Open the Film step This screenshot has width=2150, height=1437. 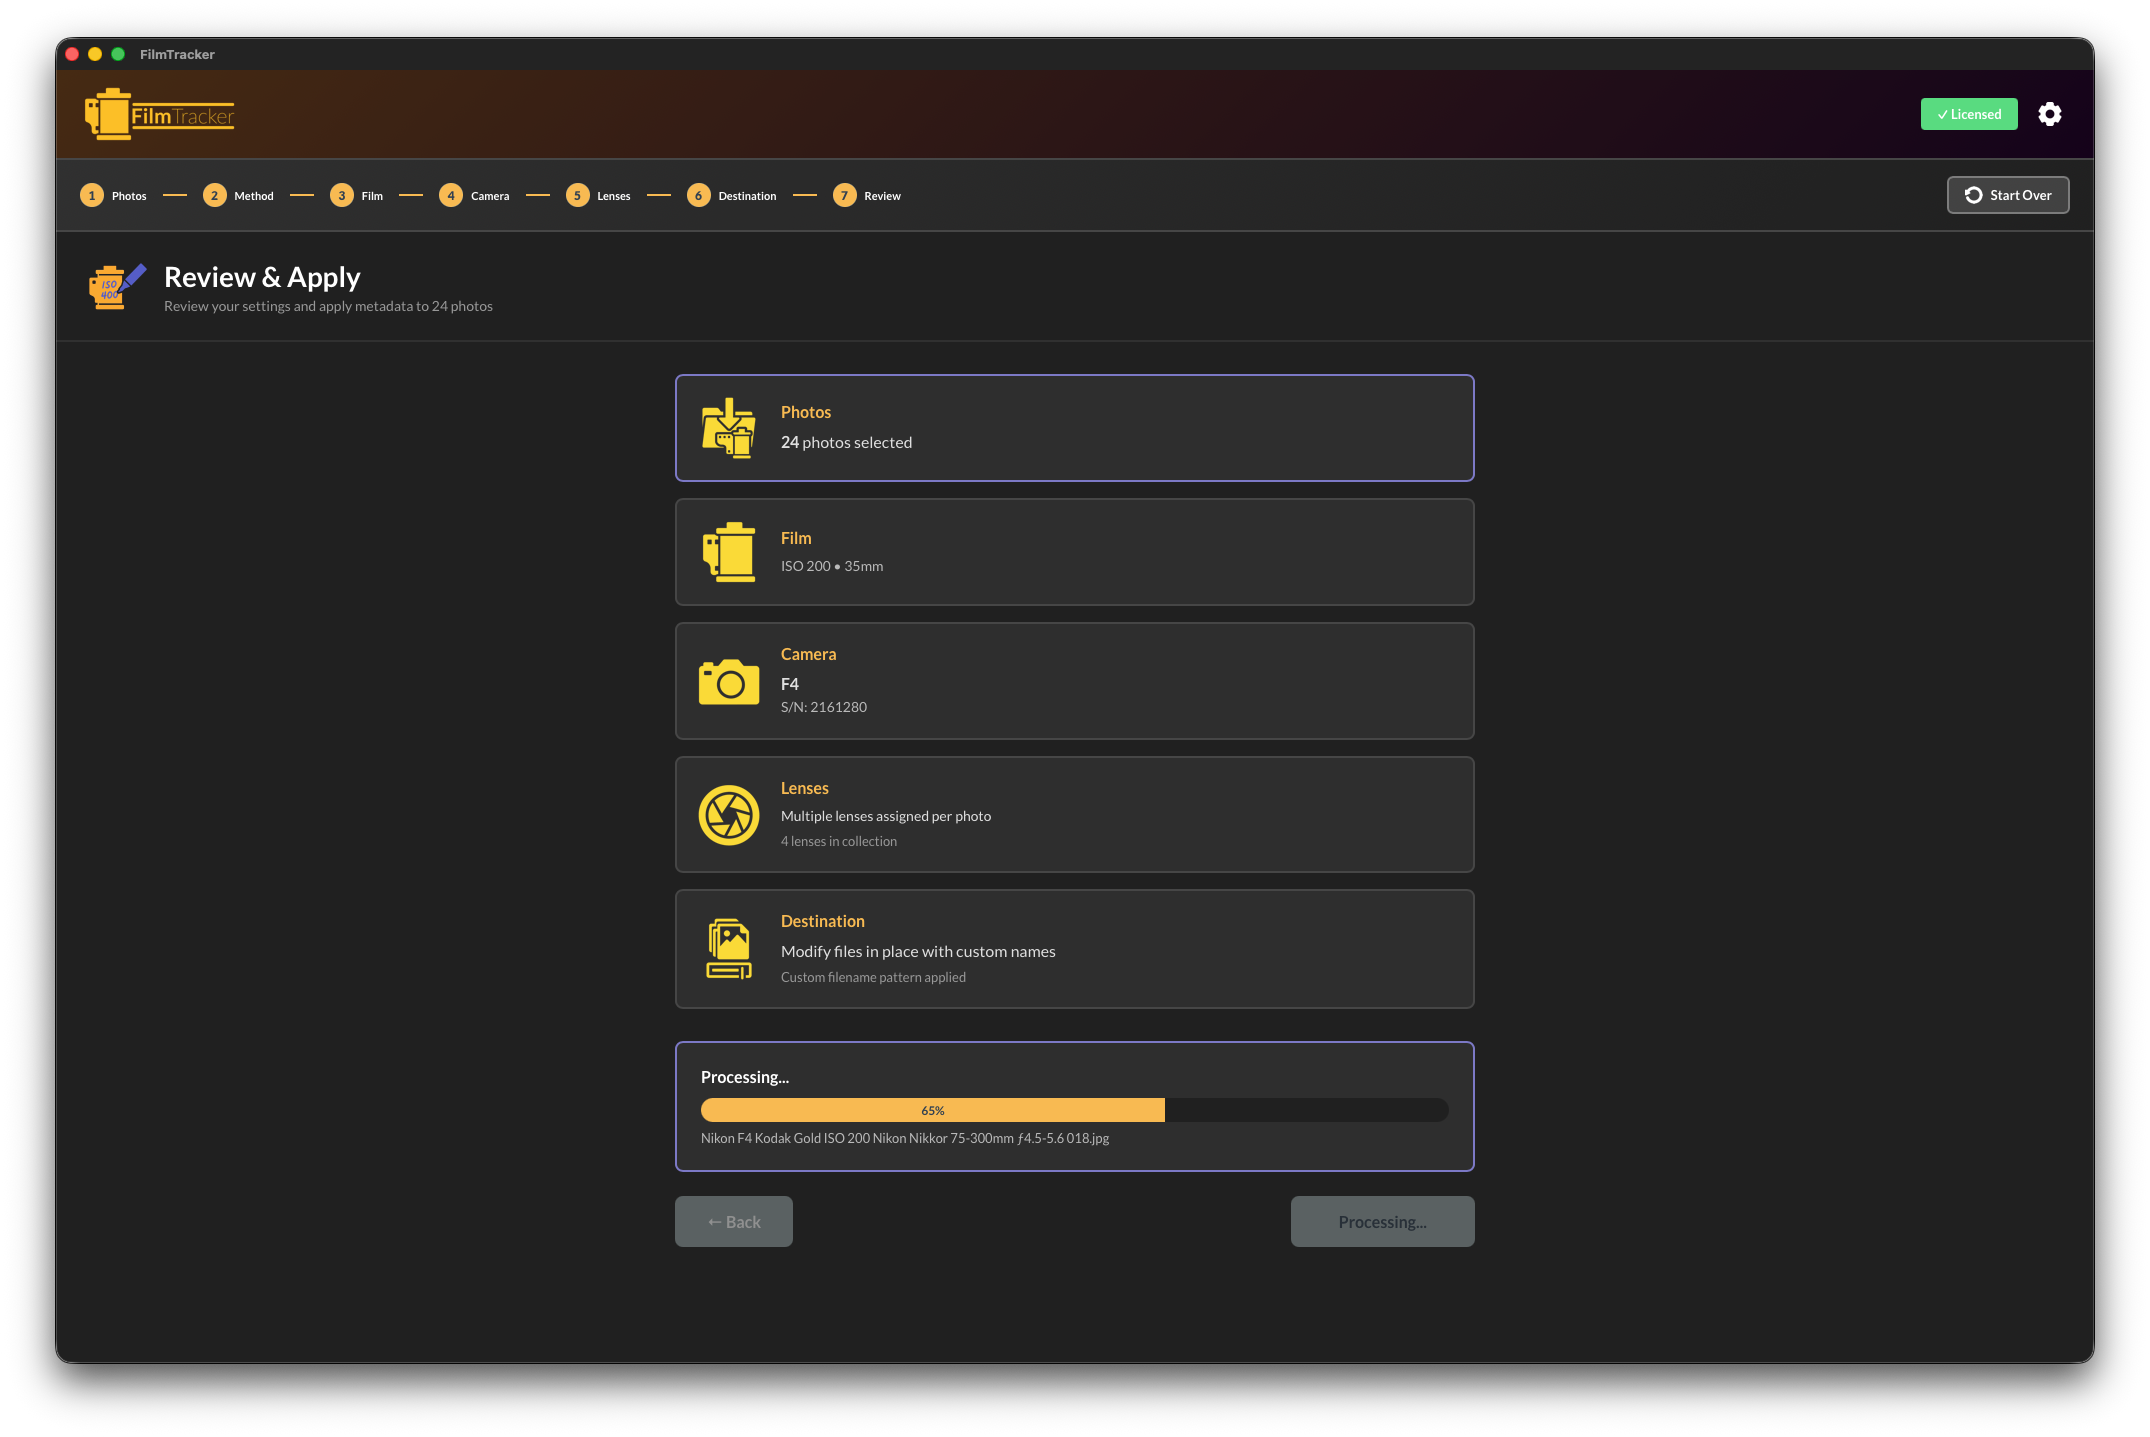click(357, 195)
